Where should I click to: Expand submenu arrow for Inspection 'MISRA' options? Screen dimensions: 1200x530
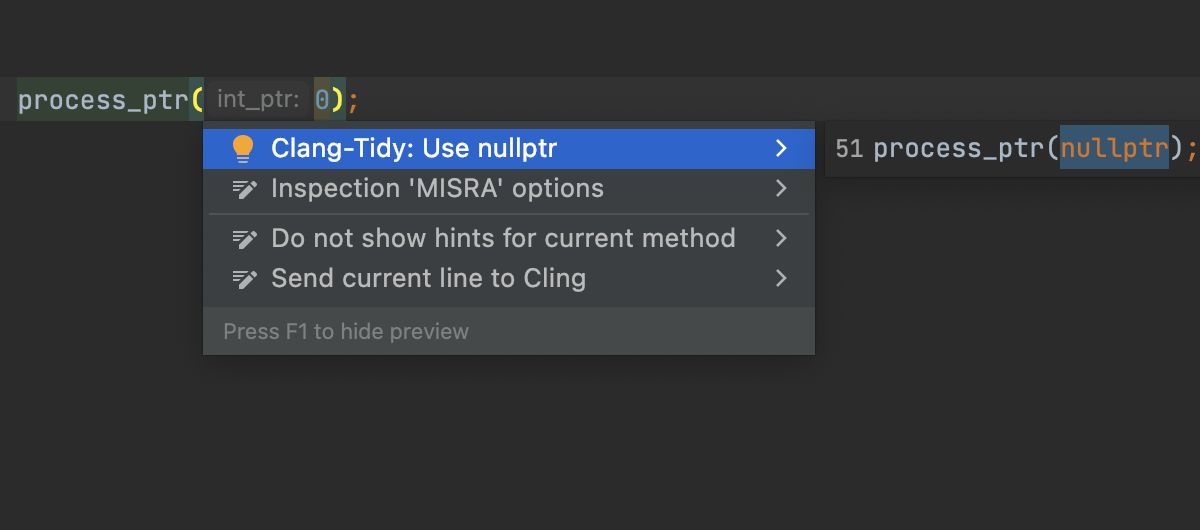(781, 189)
